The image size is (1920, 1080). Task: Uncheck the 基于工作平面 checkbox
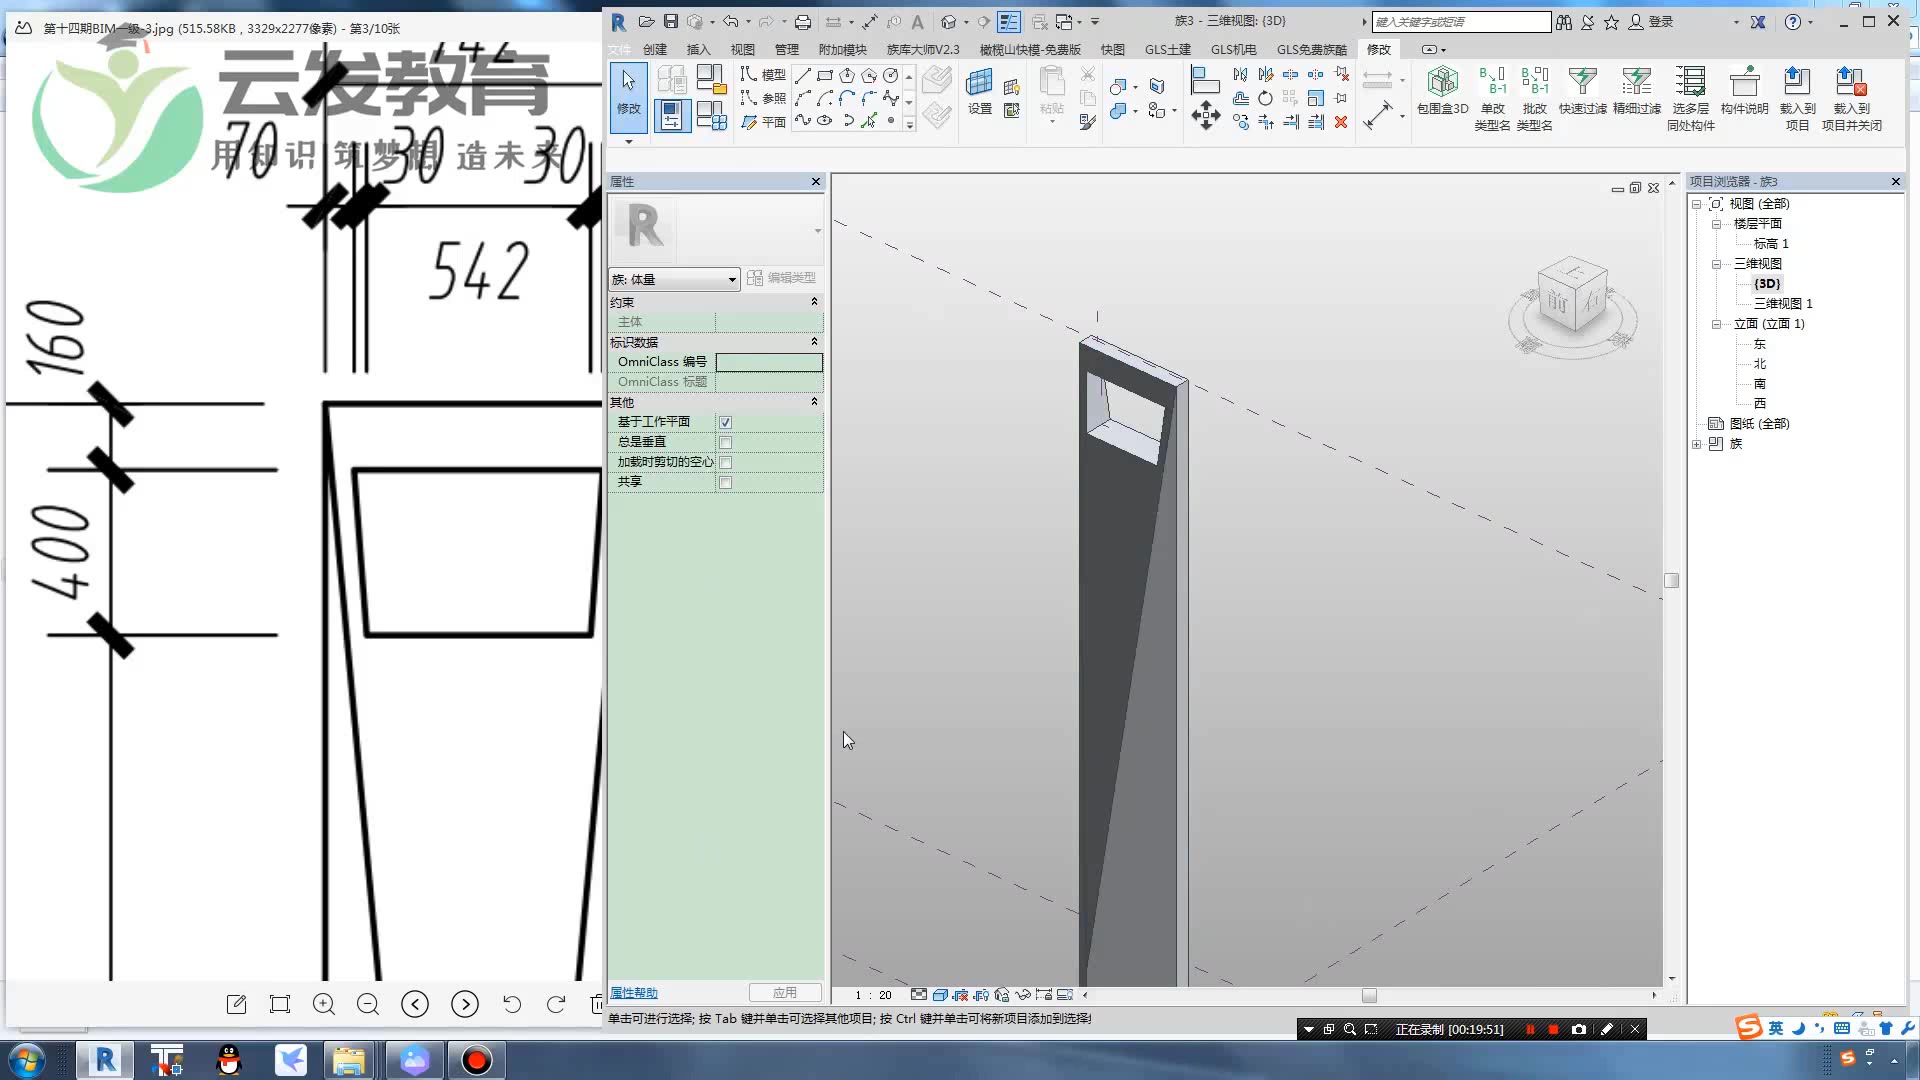pyautogui.click(x=725, y=422)
